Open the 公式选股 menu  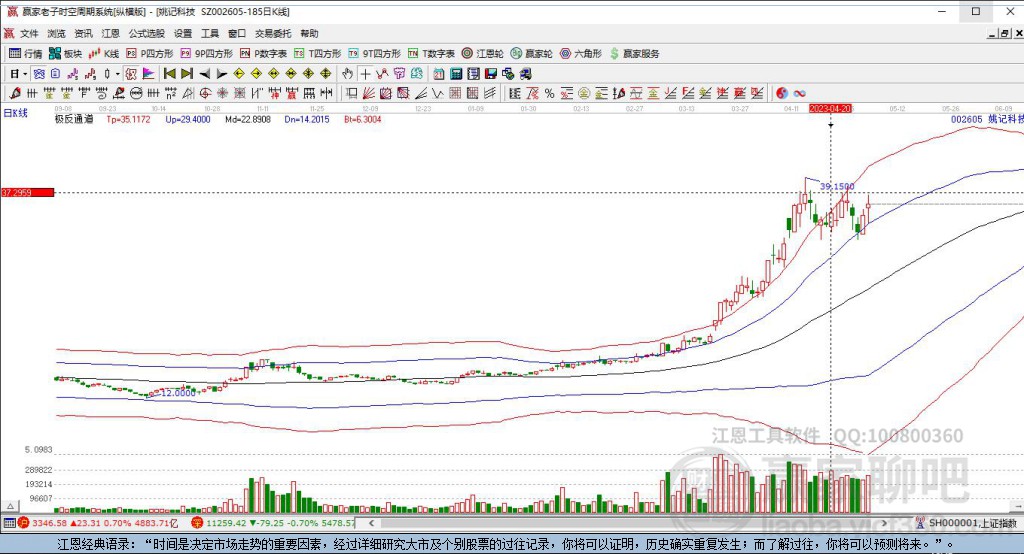point(145,33)
